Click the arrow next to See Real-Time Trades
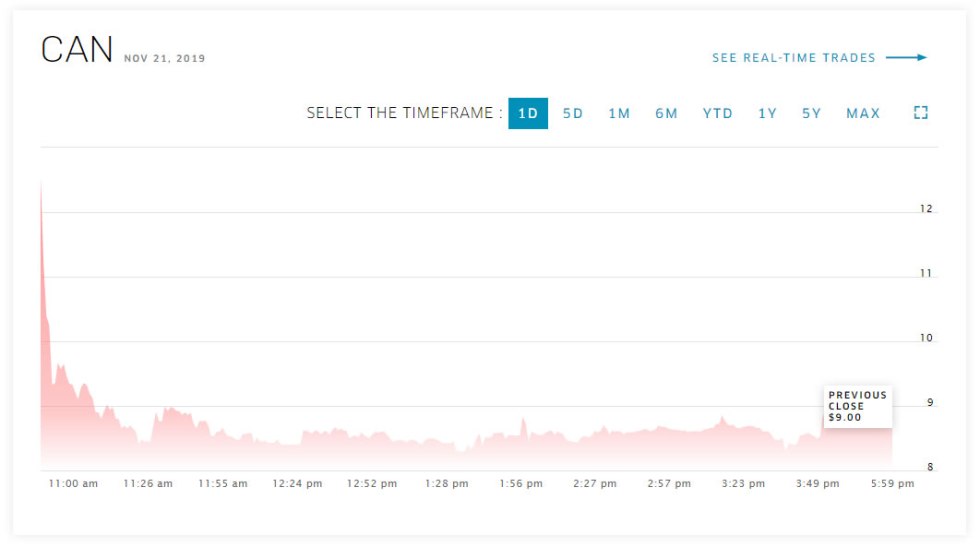 click(906, 58)
